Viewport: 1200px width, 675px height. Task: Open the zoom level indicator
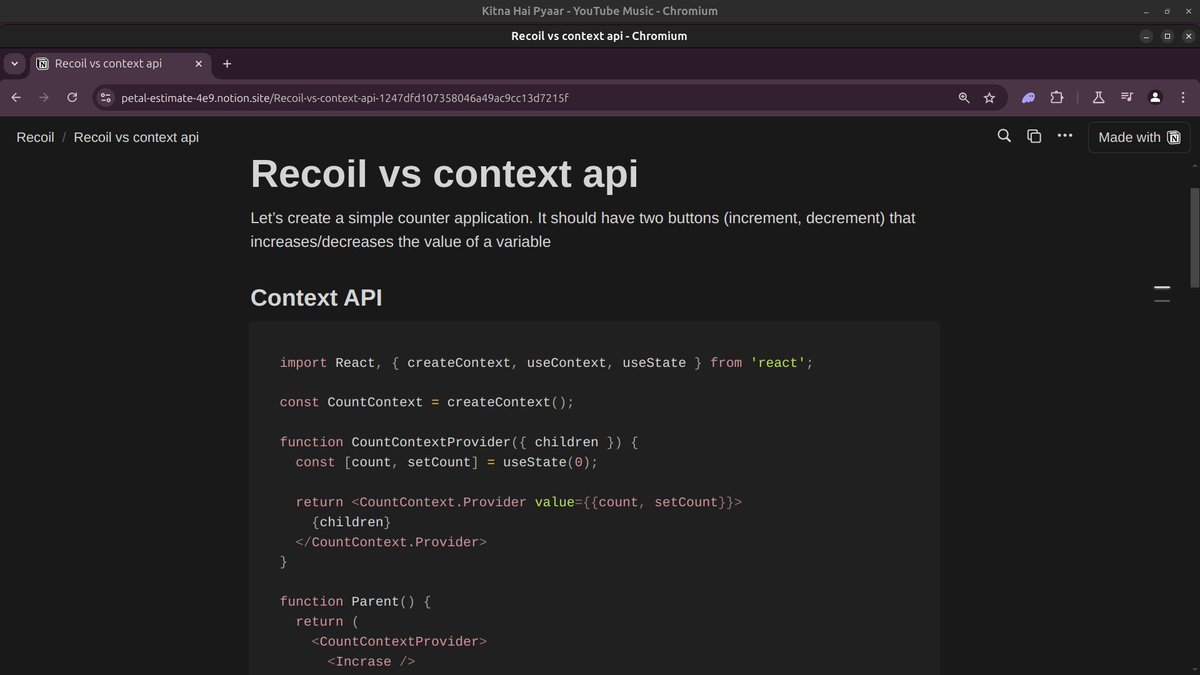(964, 98)
